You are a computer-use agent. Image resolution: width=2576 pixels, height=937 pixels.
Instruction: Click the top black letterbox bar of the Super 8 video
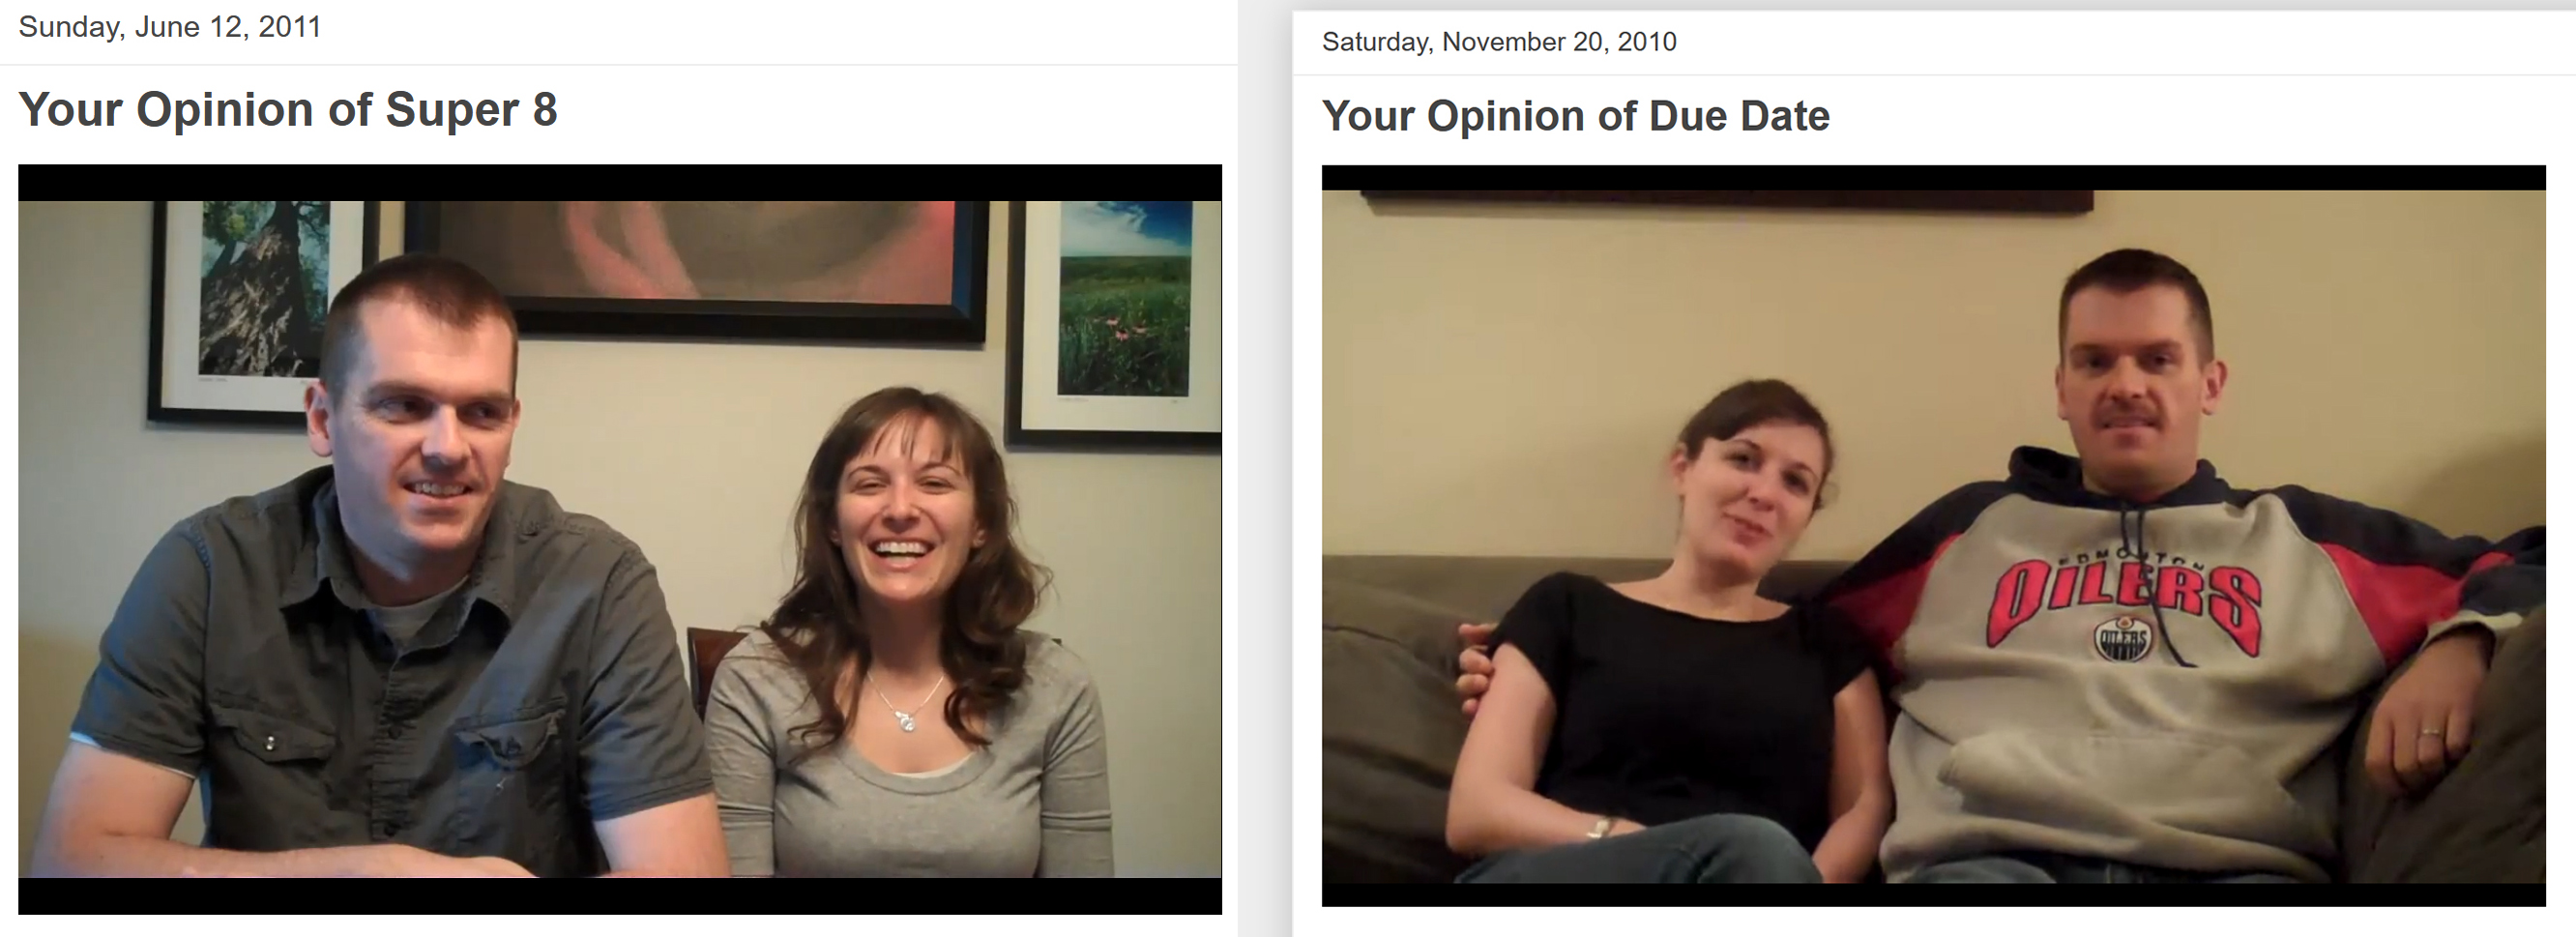coord(620,183)
